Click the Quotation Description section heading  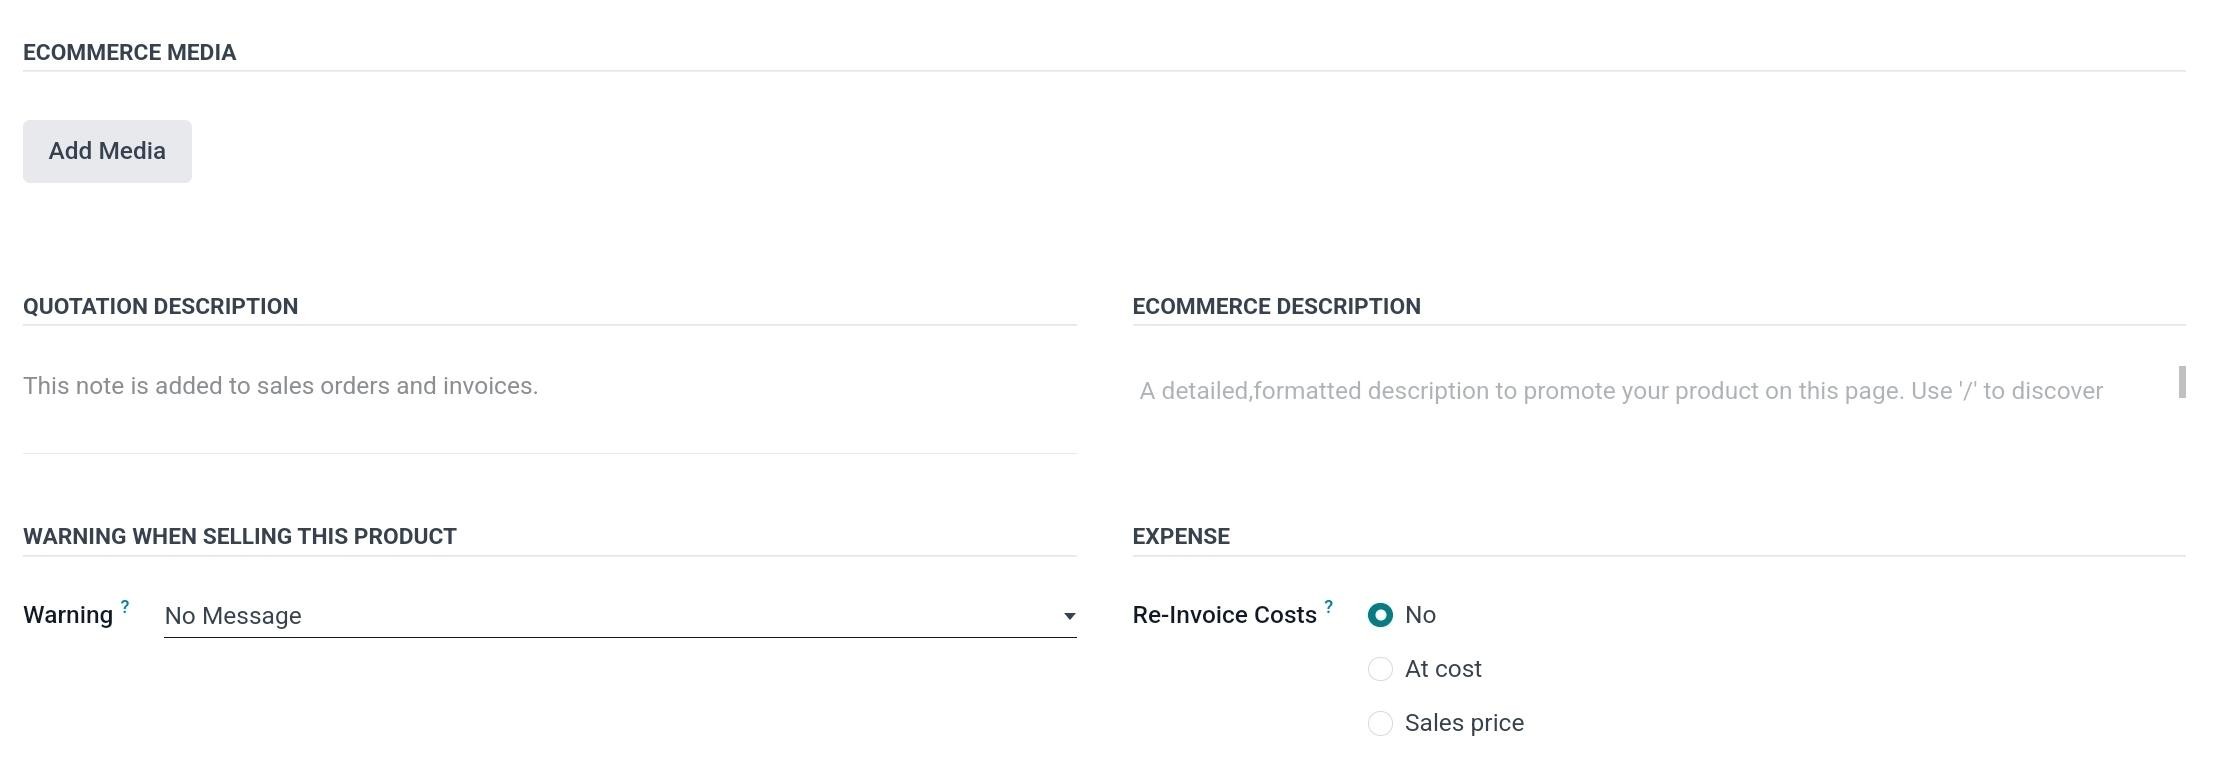161,307
